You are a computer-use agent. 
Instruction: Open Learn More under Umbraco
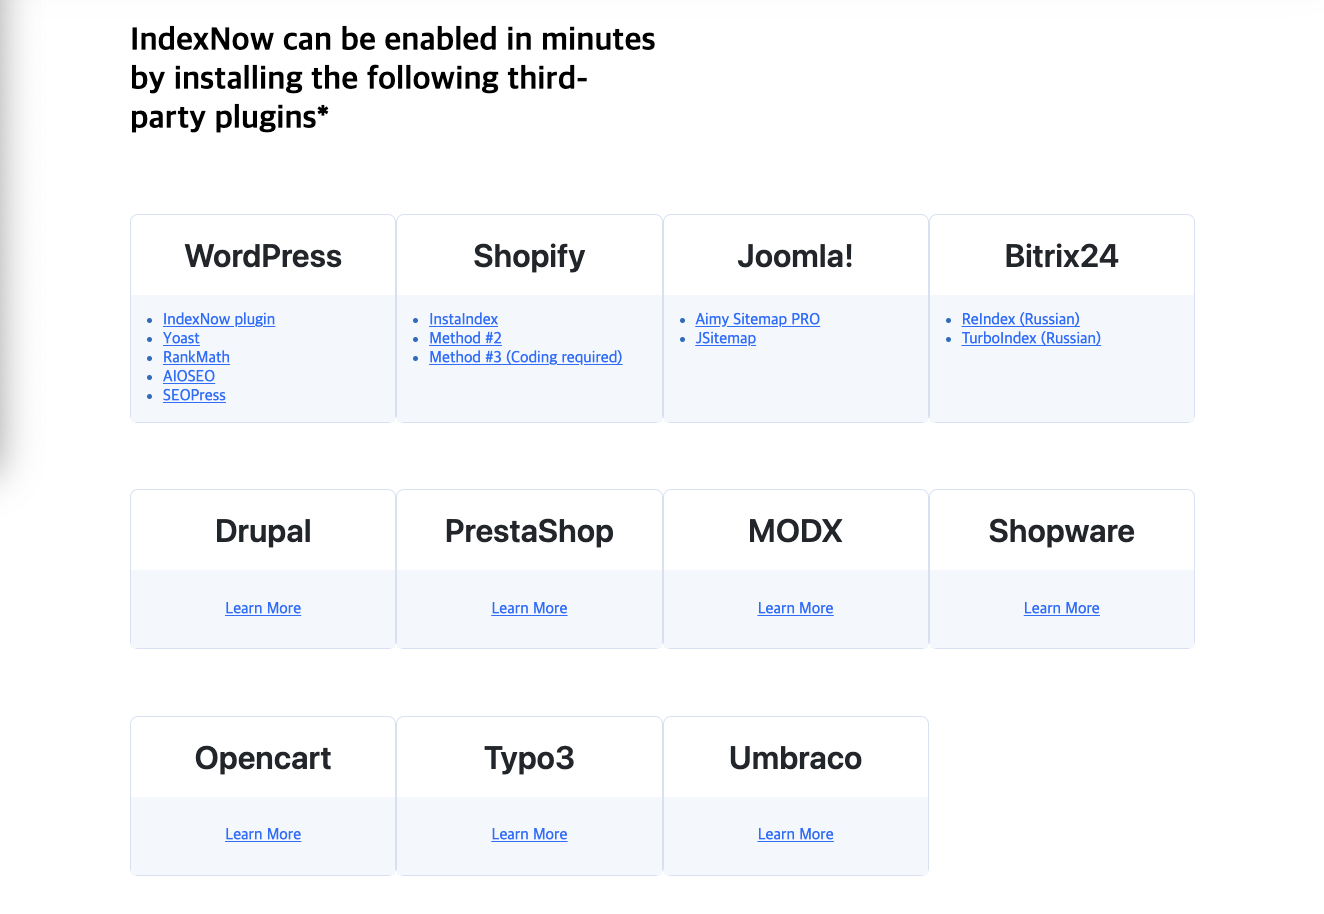(x=795, y=834)
